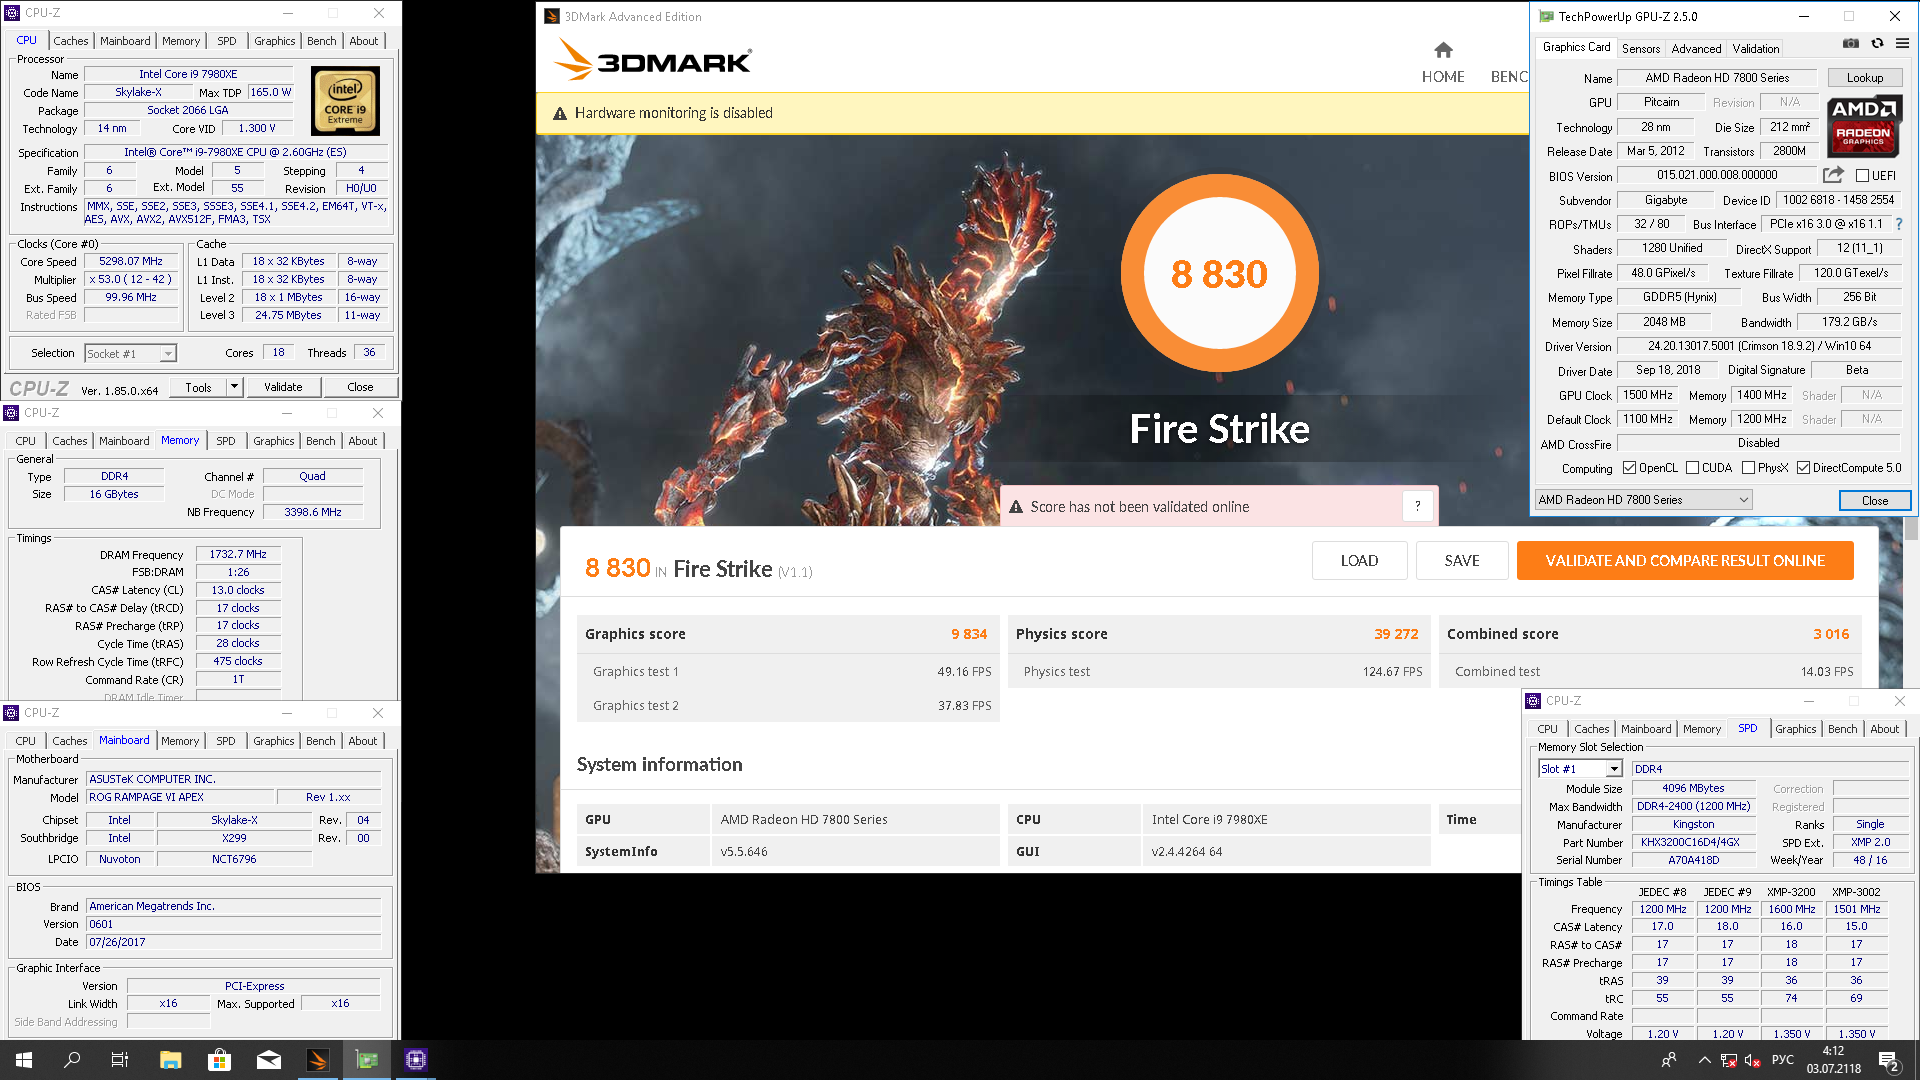Click the Intel Core i9 Extreme badge

pyautogui.click(x=345, y=101)
